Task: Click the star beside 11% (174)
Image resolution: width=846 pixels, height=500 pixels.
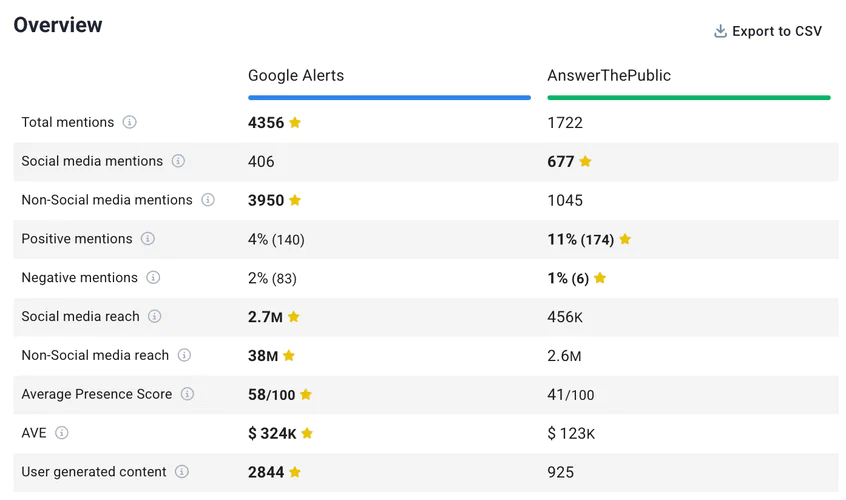Action: [x=625, y=239]
